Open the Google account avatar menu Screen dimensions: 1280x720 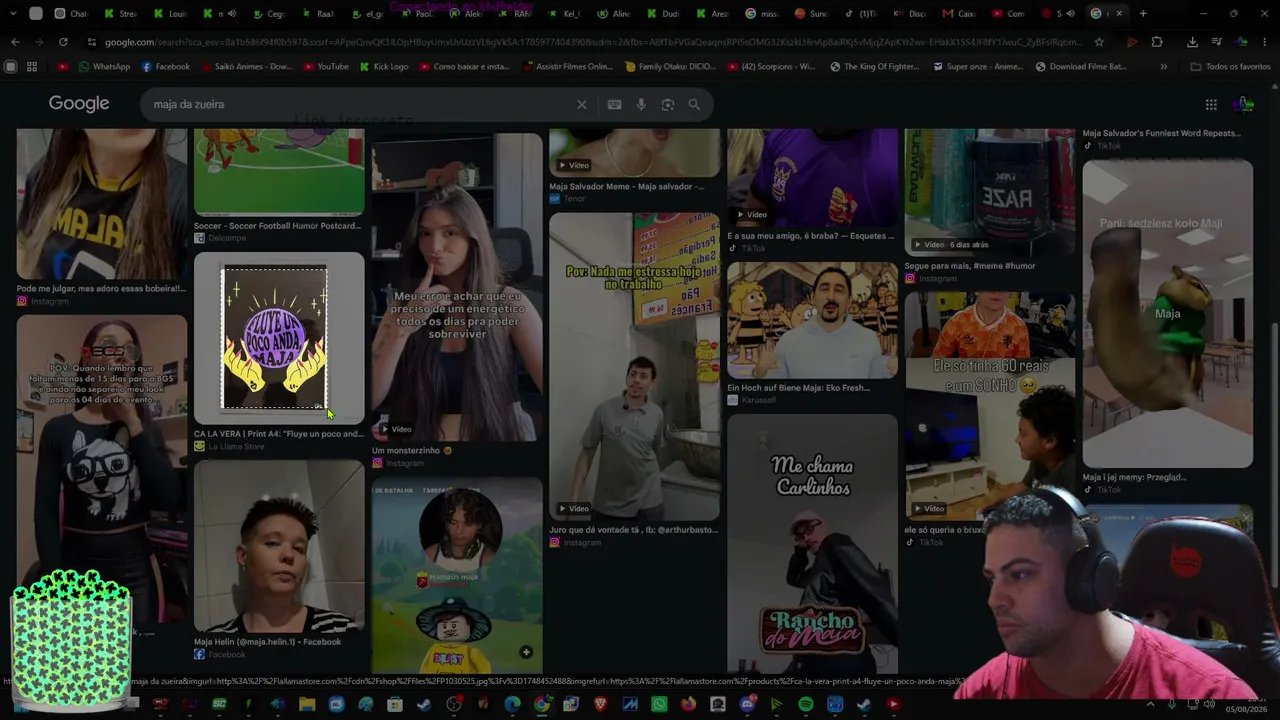tap(1244, 104)
